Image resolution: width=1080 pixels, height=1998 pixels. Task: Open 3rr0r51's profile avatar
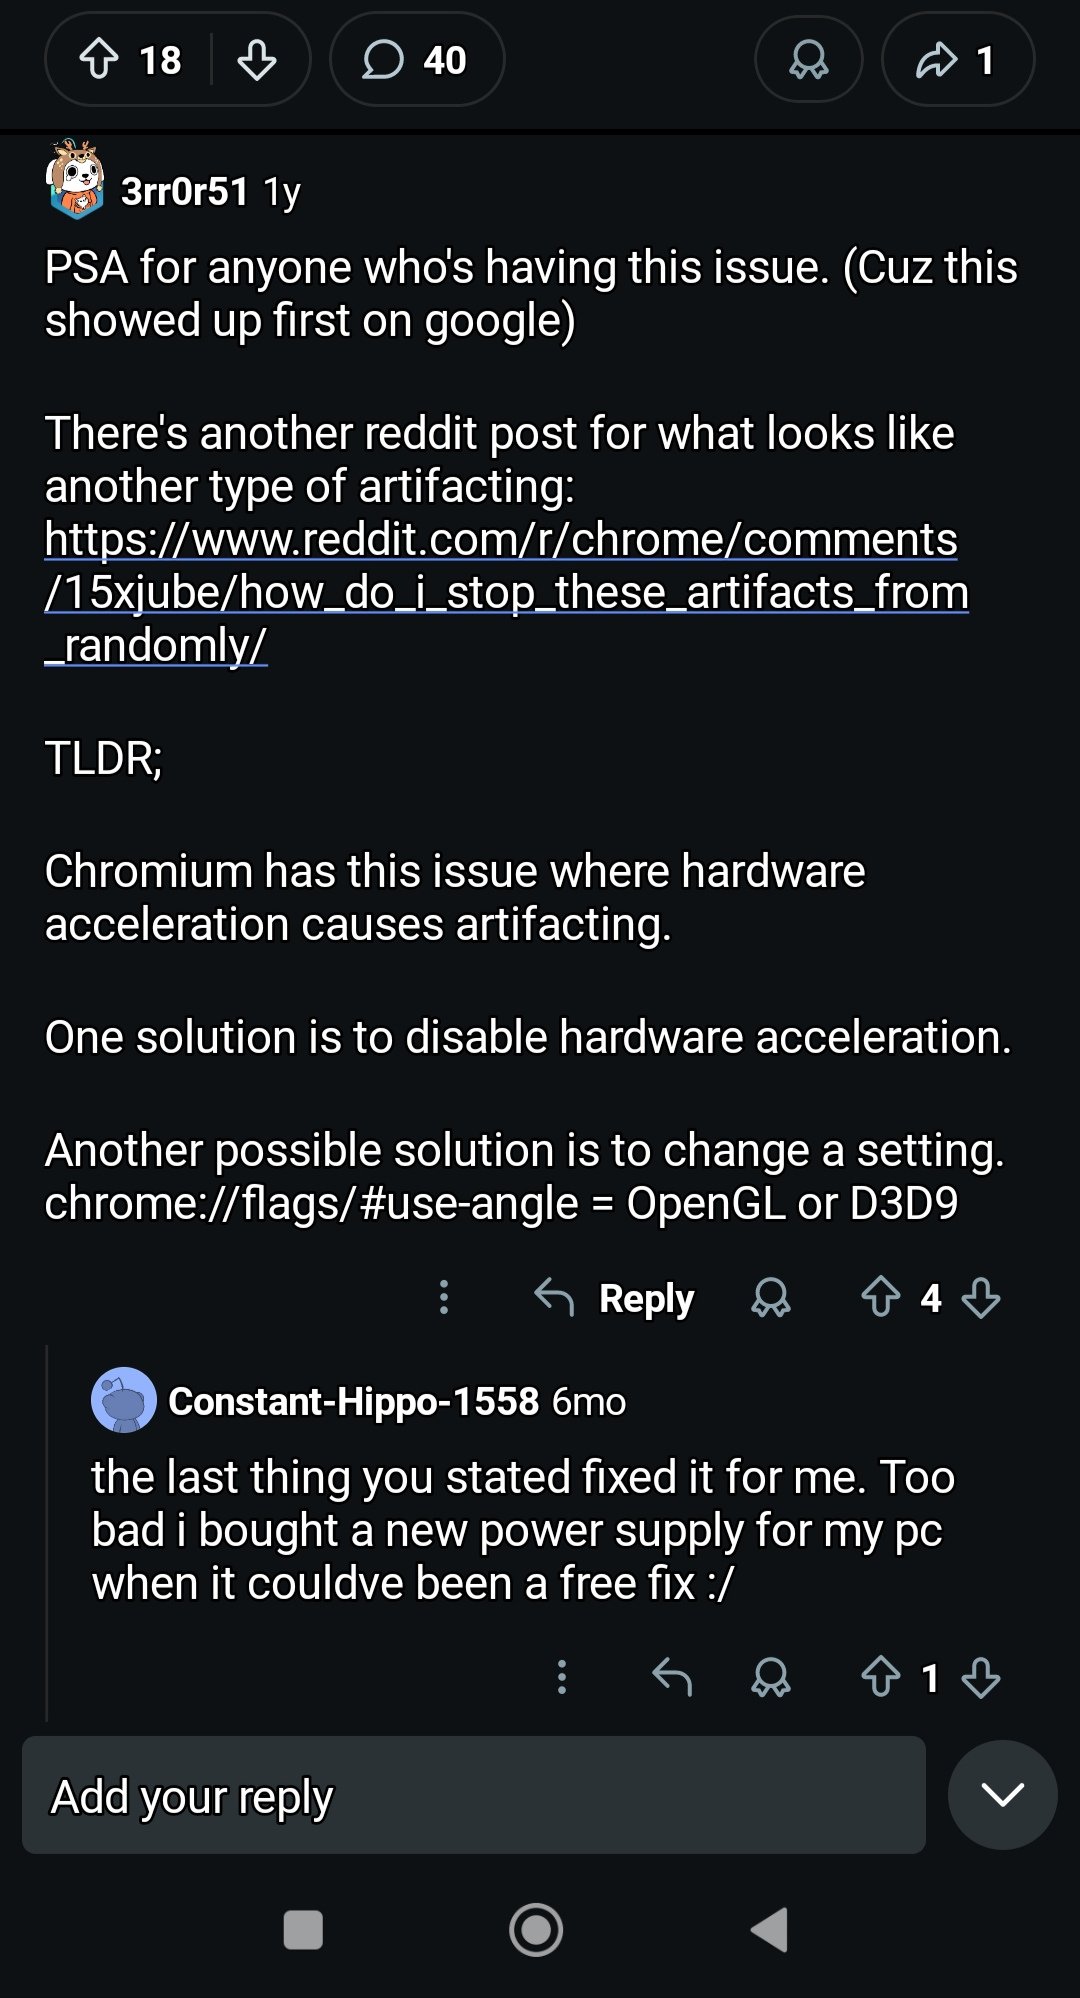click(x=76, y=180)
